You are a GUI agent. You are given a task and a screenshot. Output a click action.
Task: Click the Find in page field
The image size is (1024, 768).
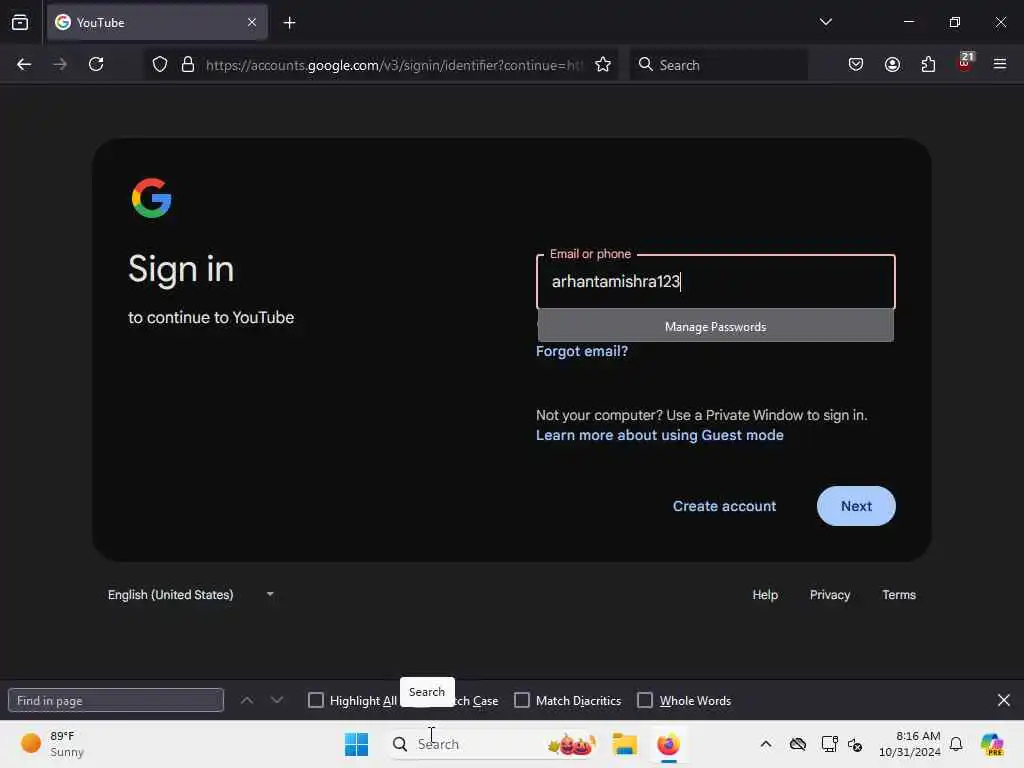tap(116, 700)
